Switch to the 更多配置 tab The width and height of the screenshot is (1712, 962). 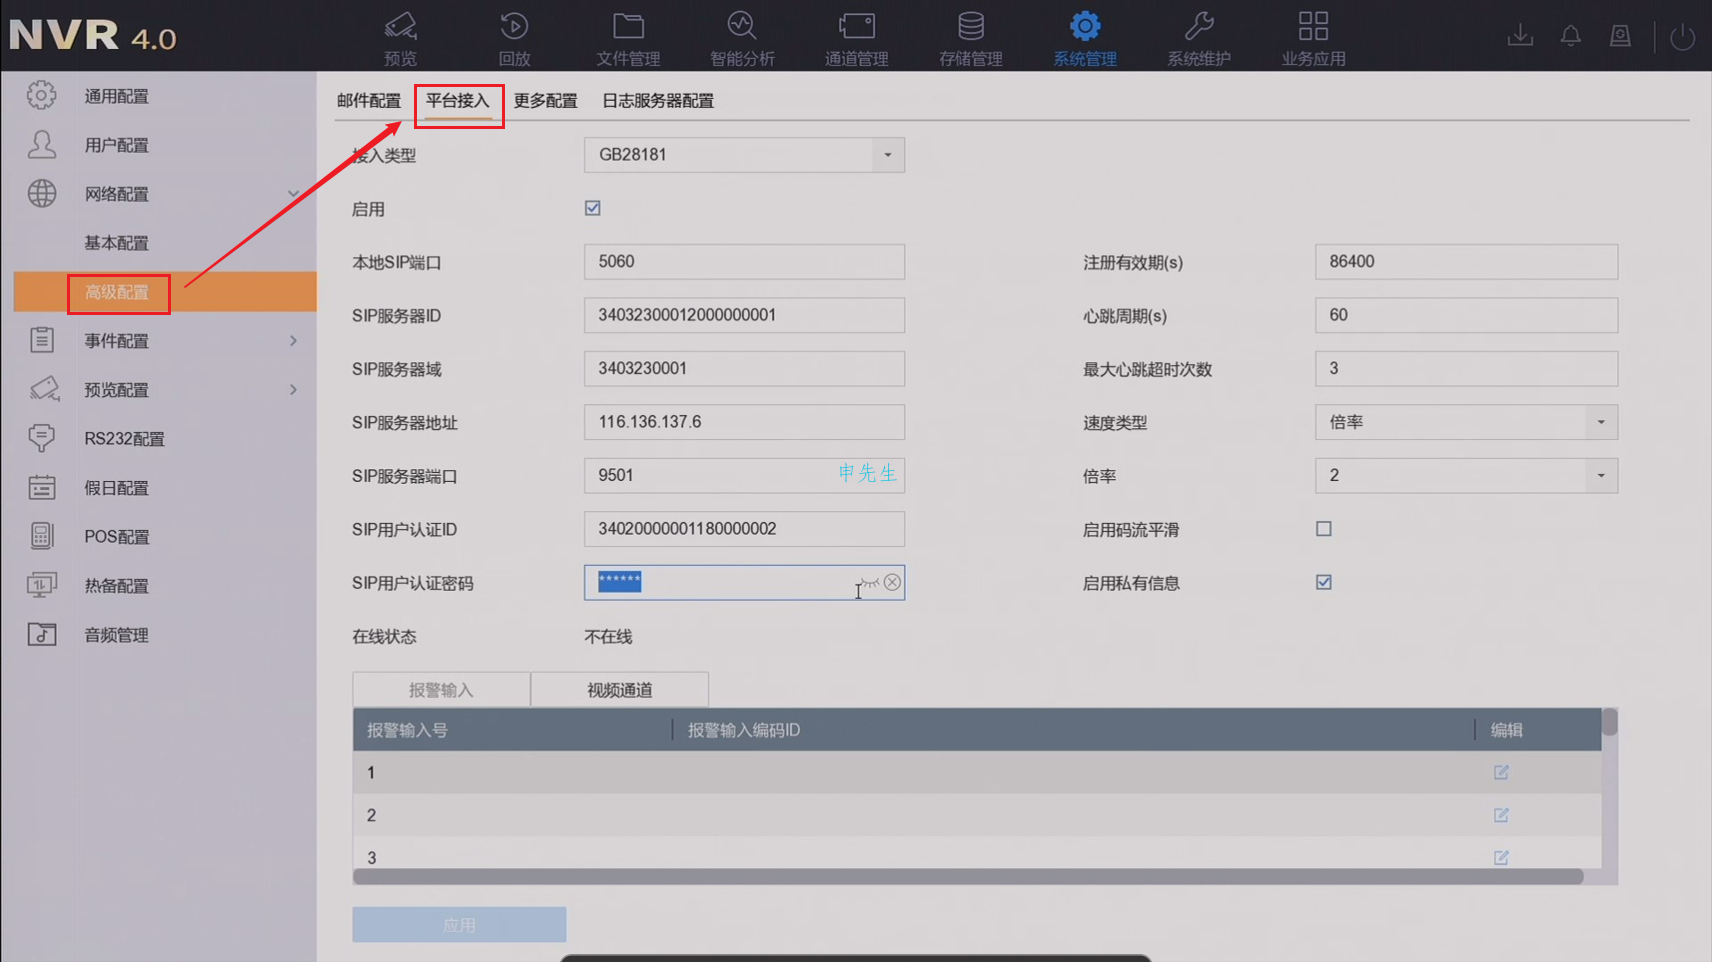pos(545,100)
